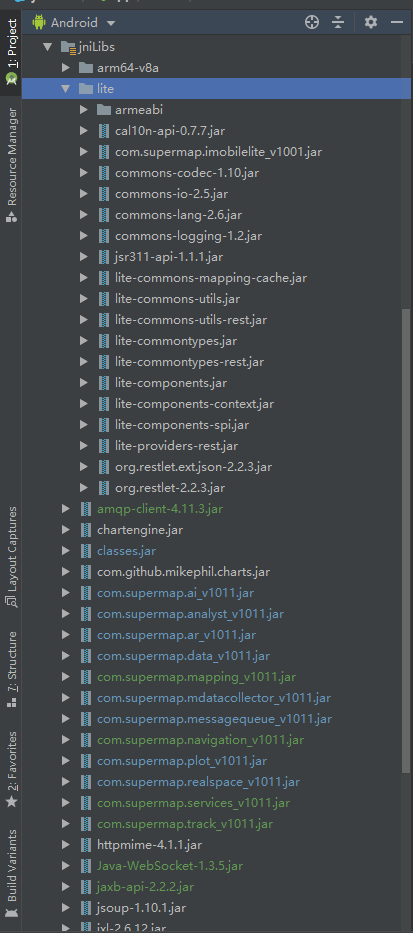Screen dimensions: 413x933
Task: Select com.supermap.mapping_v1011.jar
Action: [196, 677]
